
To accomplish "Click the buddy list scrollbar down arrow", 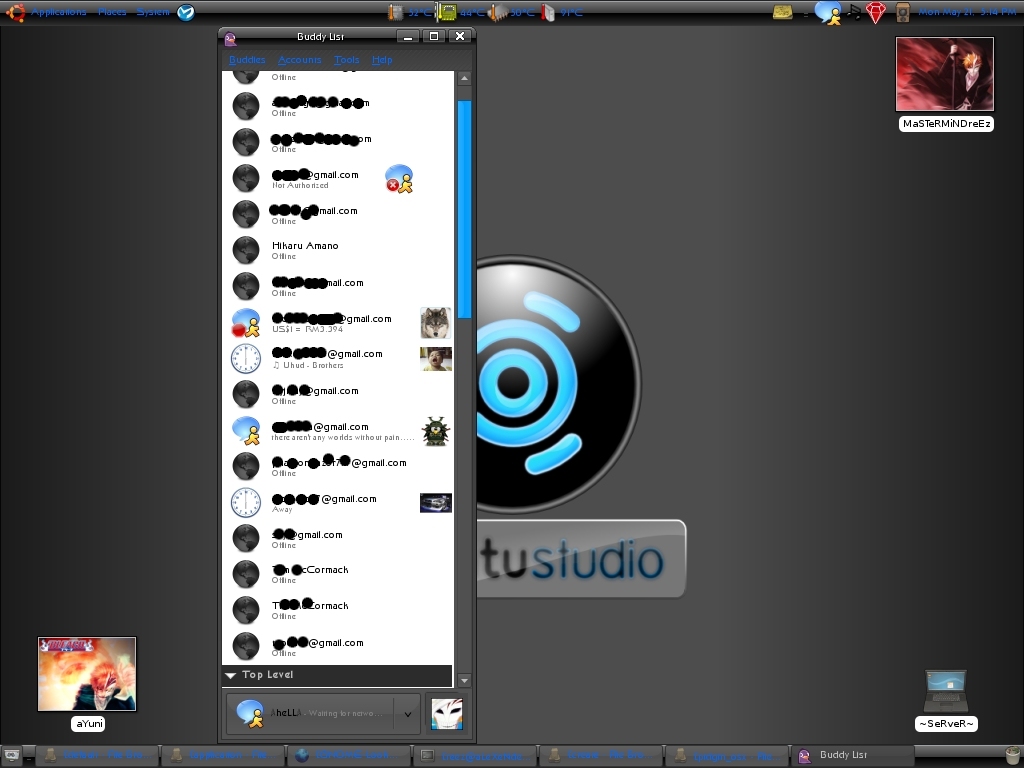I will pos(464,680).
